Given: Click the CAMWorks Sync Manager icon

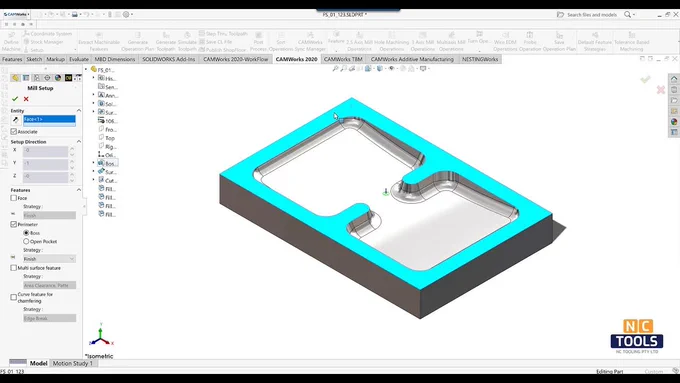Looking at the screenshot, I should tap(310, 42).
